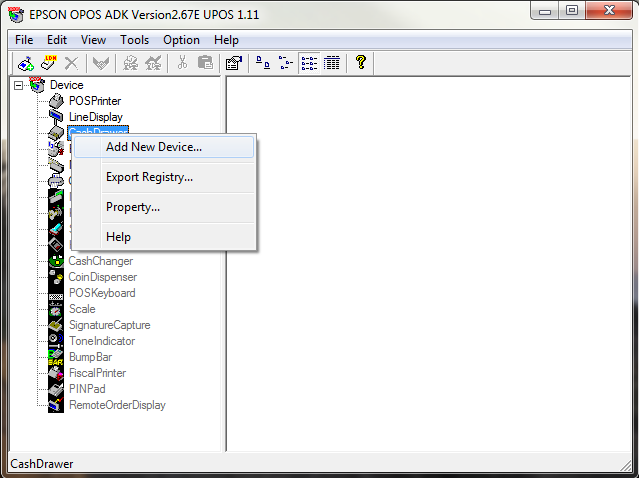Select LineDisplay in the device tree
639x478 pixels.
coord(95,117)
